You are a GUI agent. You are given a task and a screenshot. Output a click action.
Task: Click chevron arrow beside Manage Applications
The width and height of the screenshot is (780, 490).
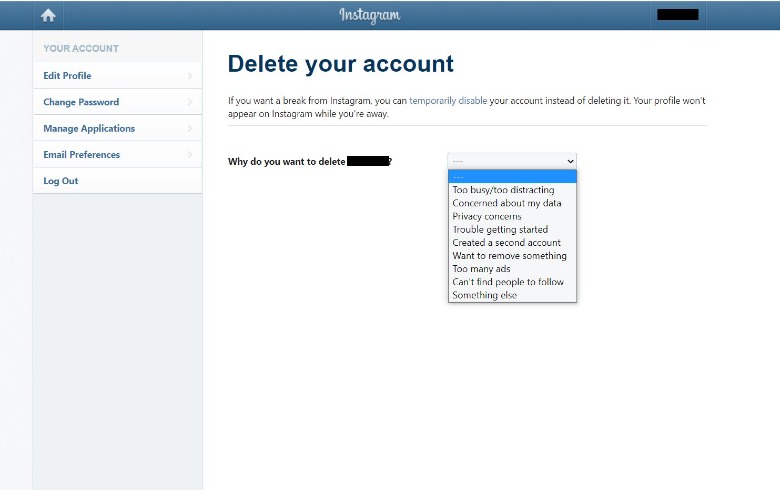pos(190,128)
